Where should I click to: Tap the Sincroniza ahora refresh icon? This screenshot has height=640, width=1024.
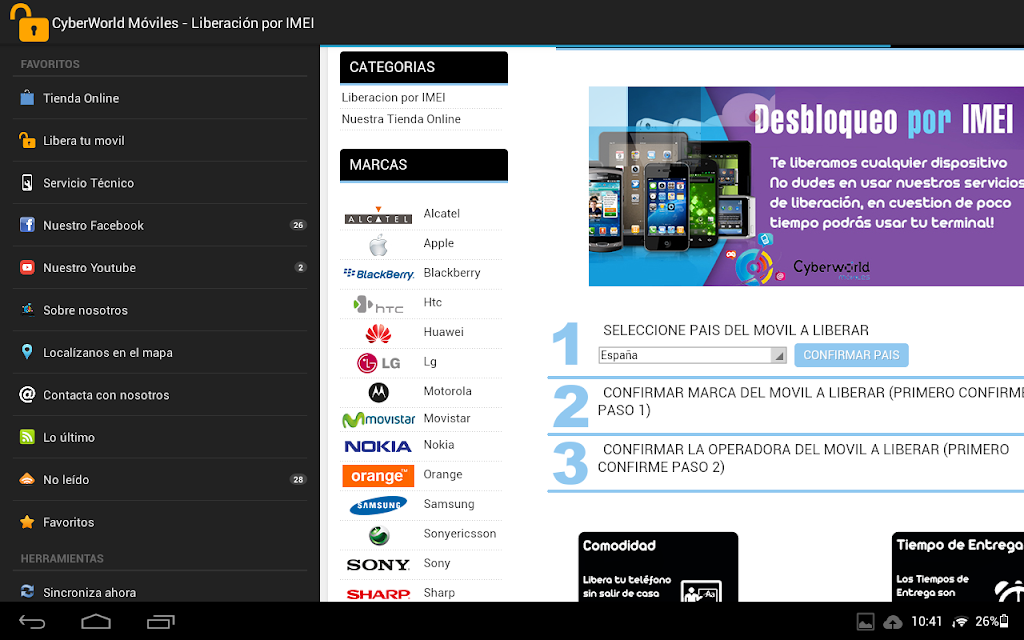point(27,592)
